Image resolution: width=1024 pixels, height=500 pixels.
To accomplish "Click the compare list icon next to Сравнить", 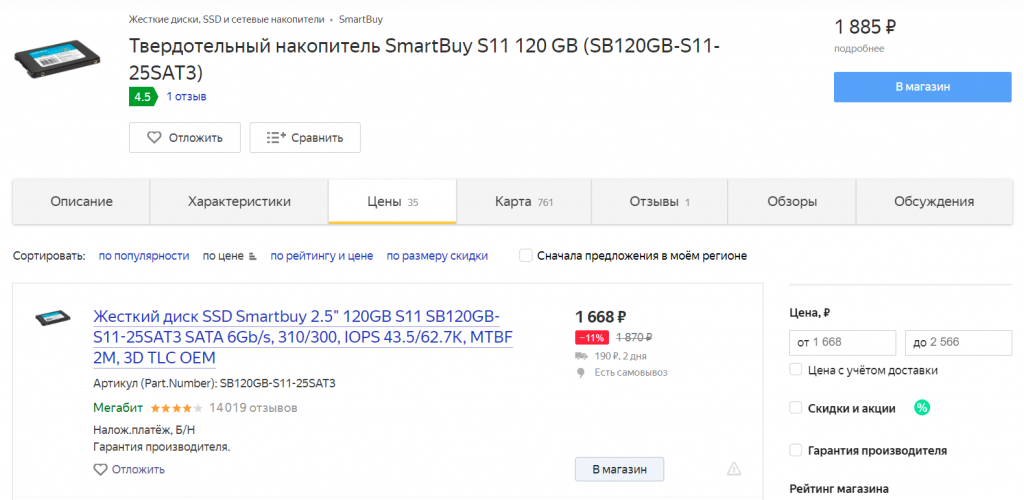I will (x=276, y=138).
